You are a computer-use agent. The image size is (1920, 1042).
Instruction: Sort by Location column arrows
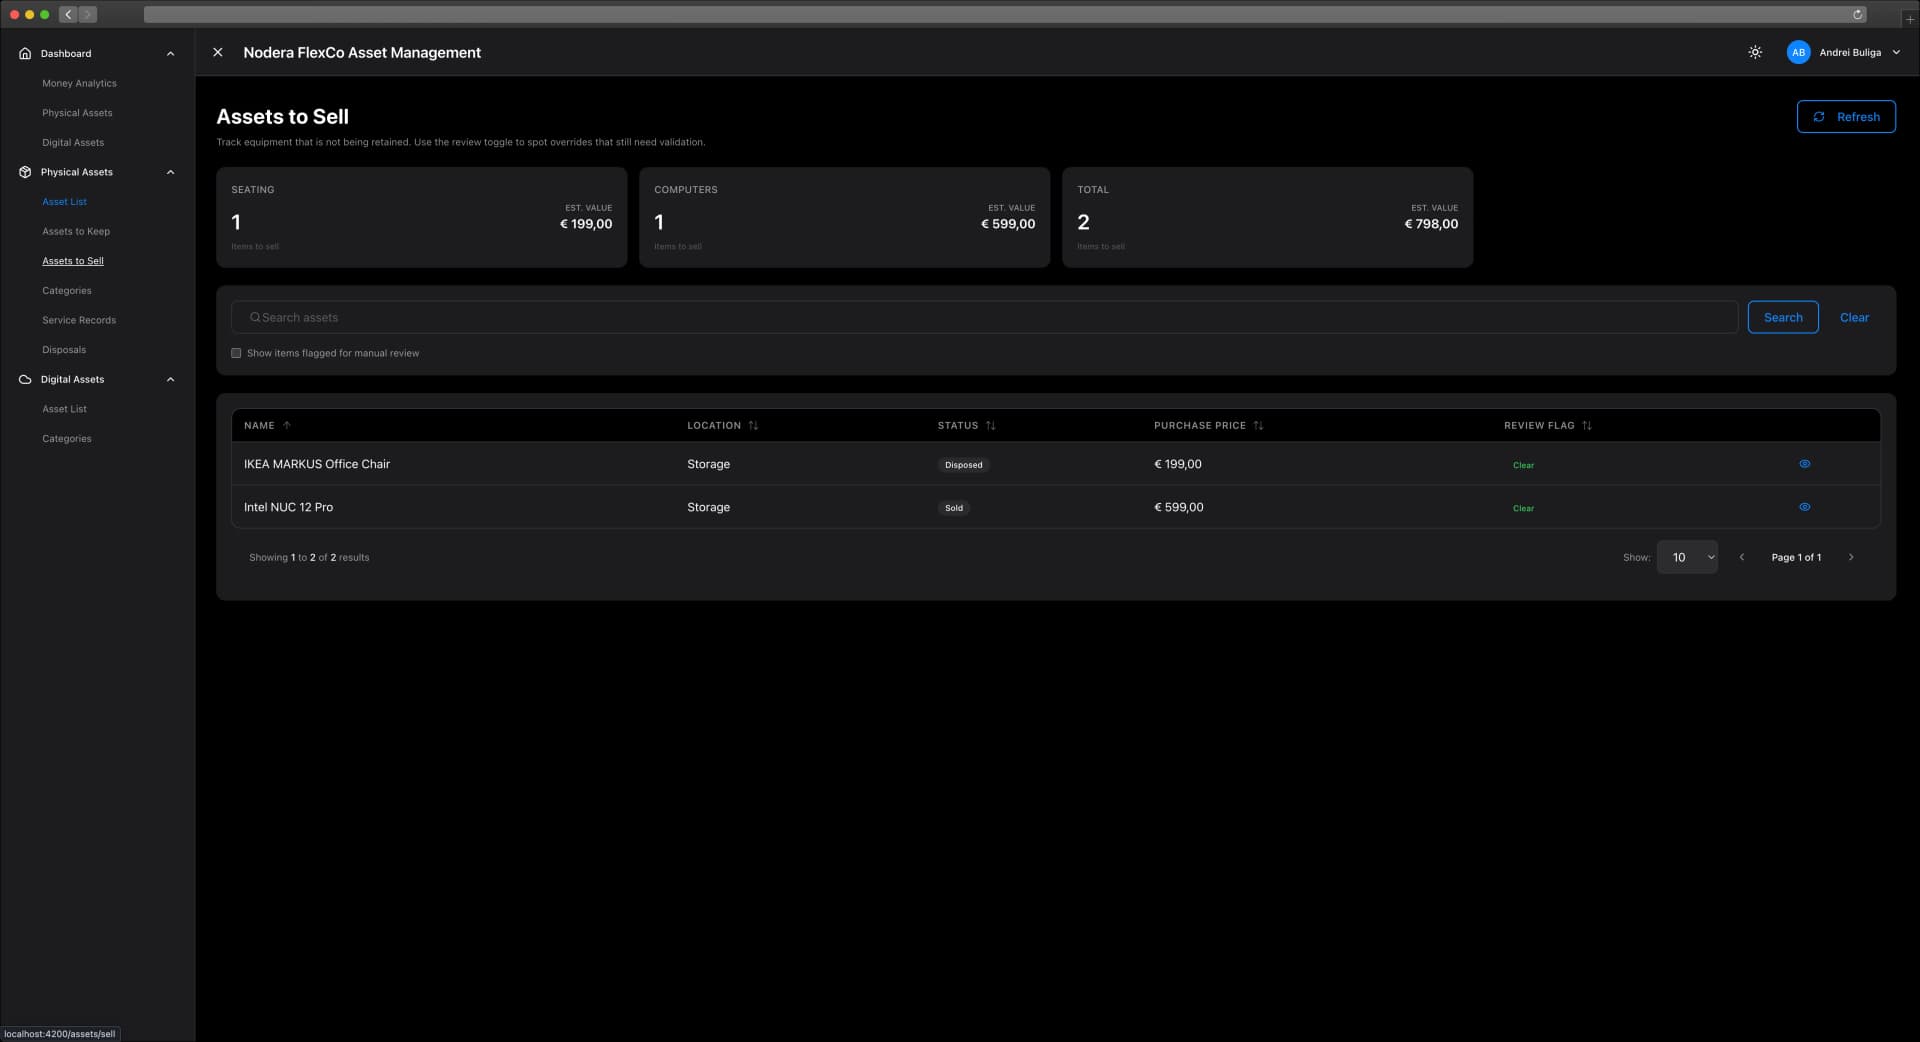click(x=753, y=425)
